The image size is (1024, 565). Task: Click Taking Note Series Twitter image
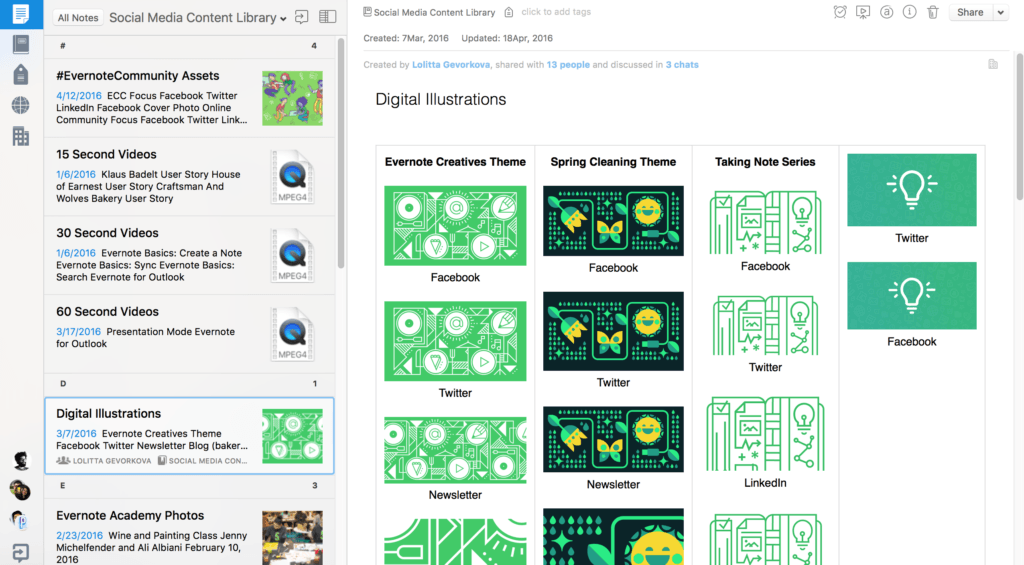pyautogui.click(x=765, y=325)
